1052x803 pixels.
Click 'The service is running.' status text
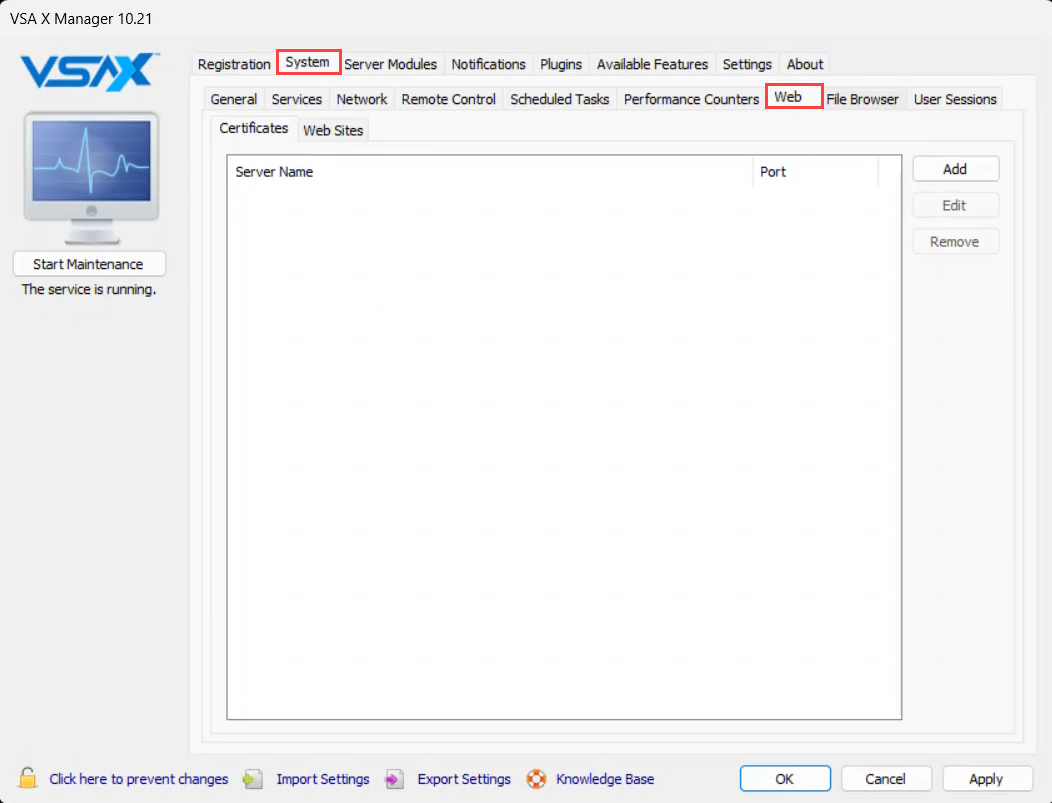point(89,289)
